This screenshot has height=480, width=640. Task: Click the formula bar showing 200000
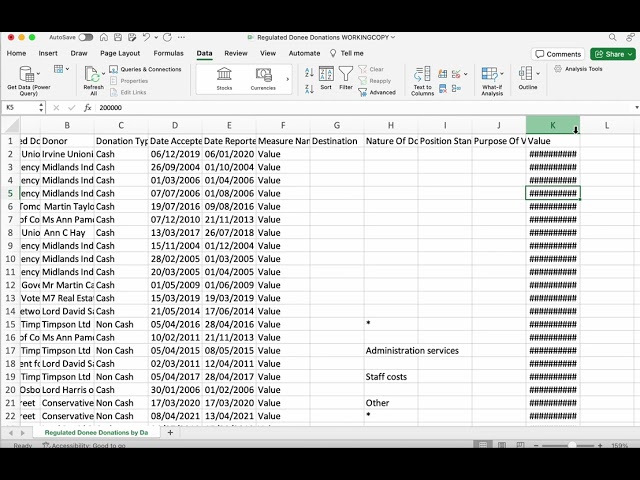pyautogui.click(x=363, y=108)
